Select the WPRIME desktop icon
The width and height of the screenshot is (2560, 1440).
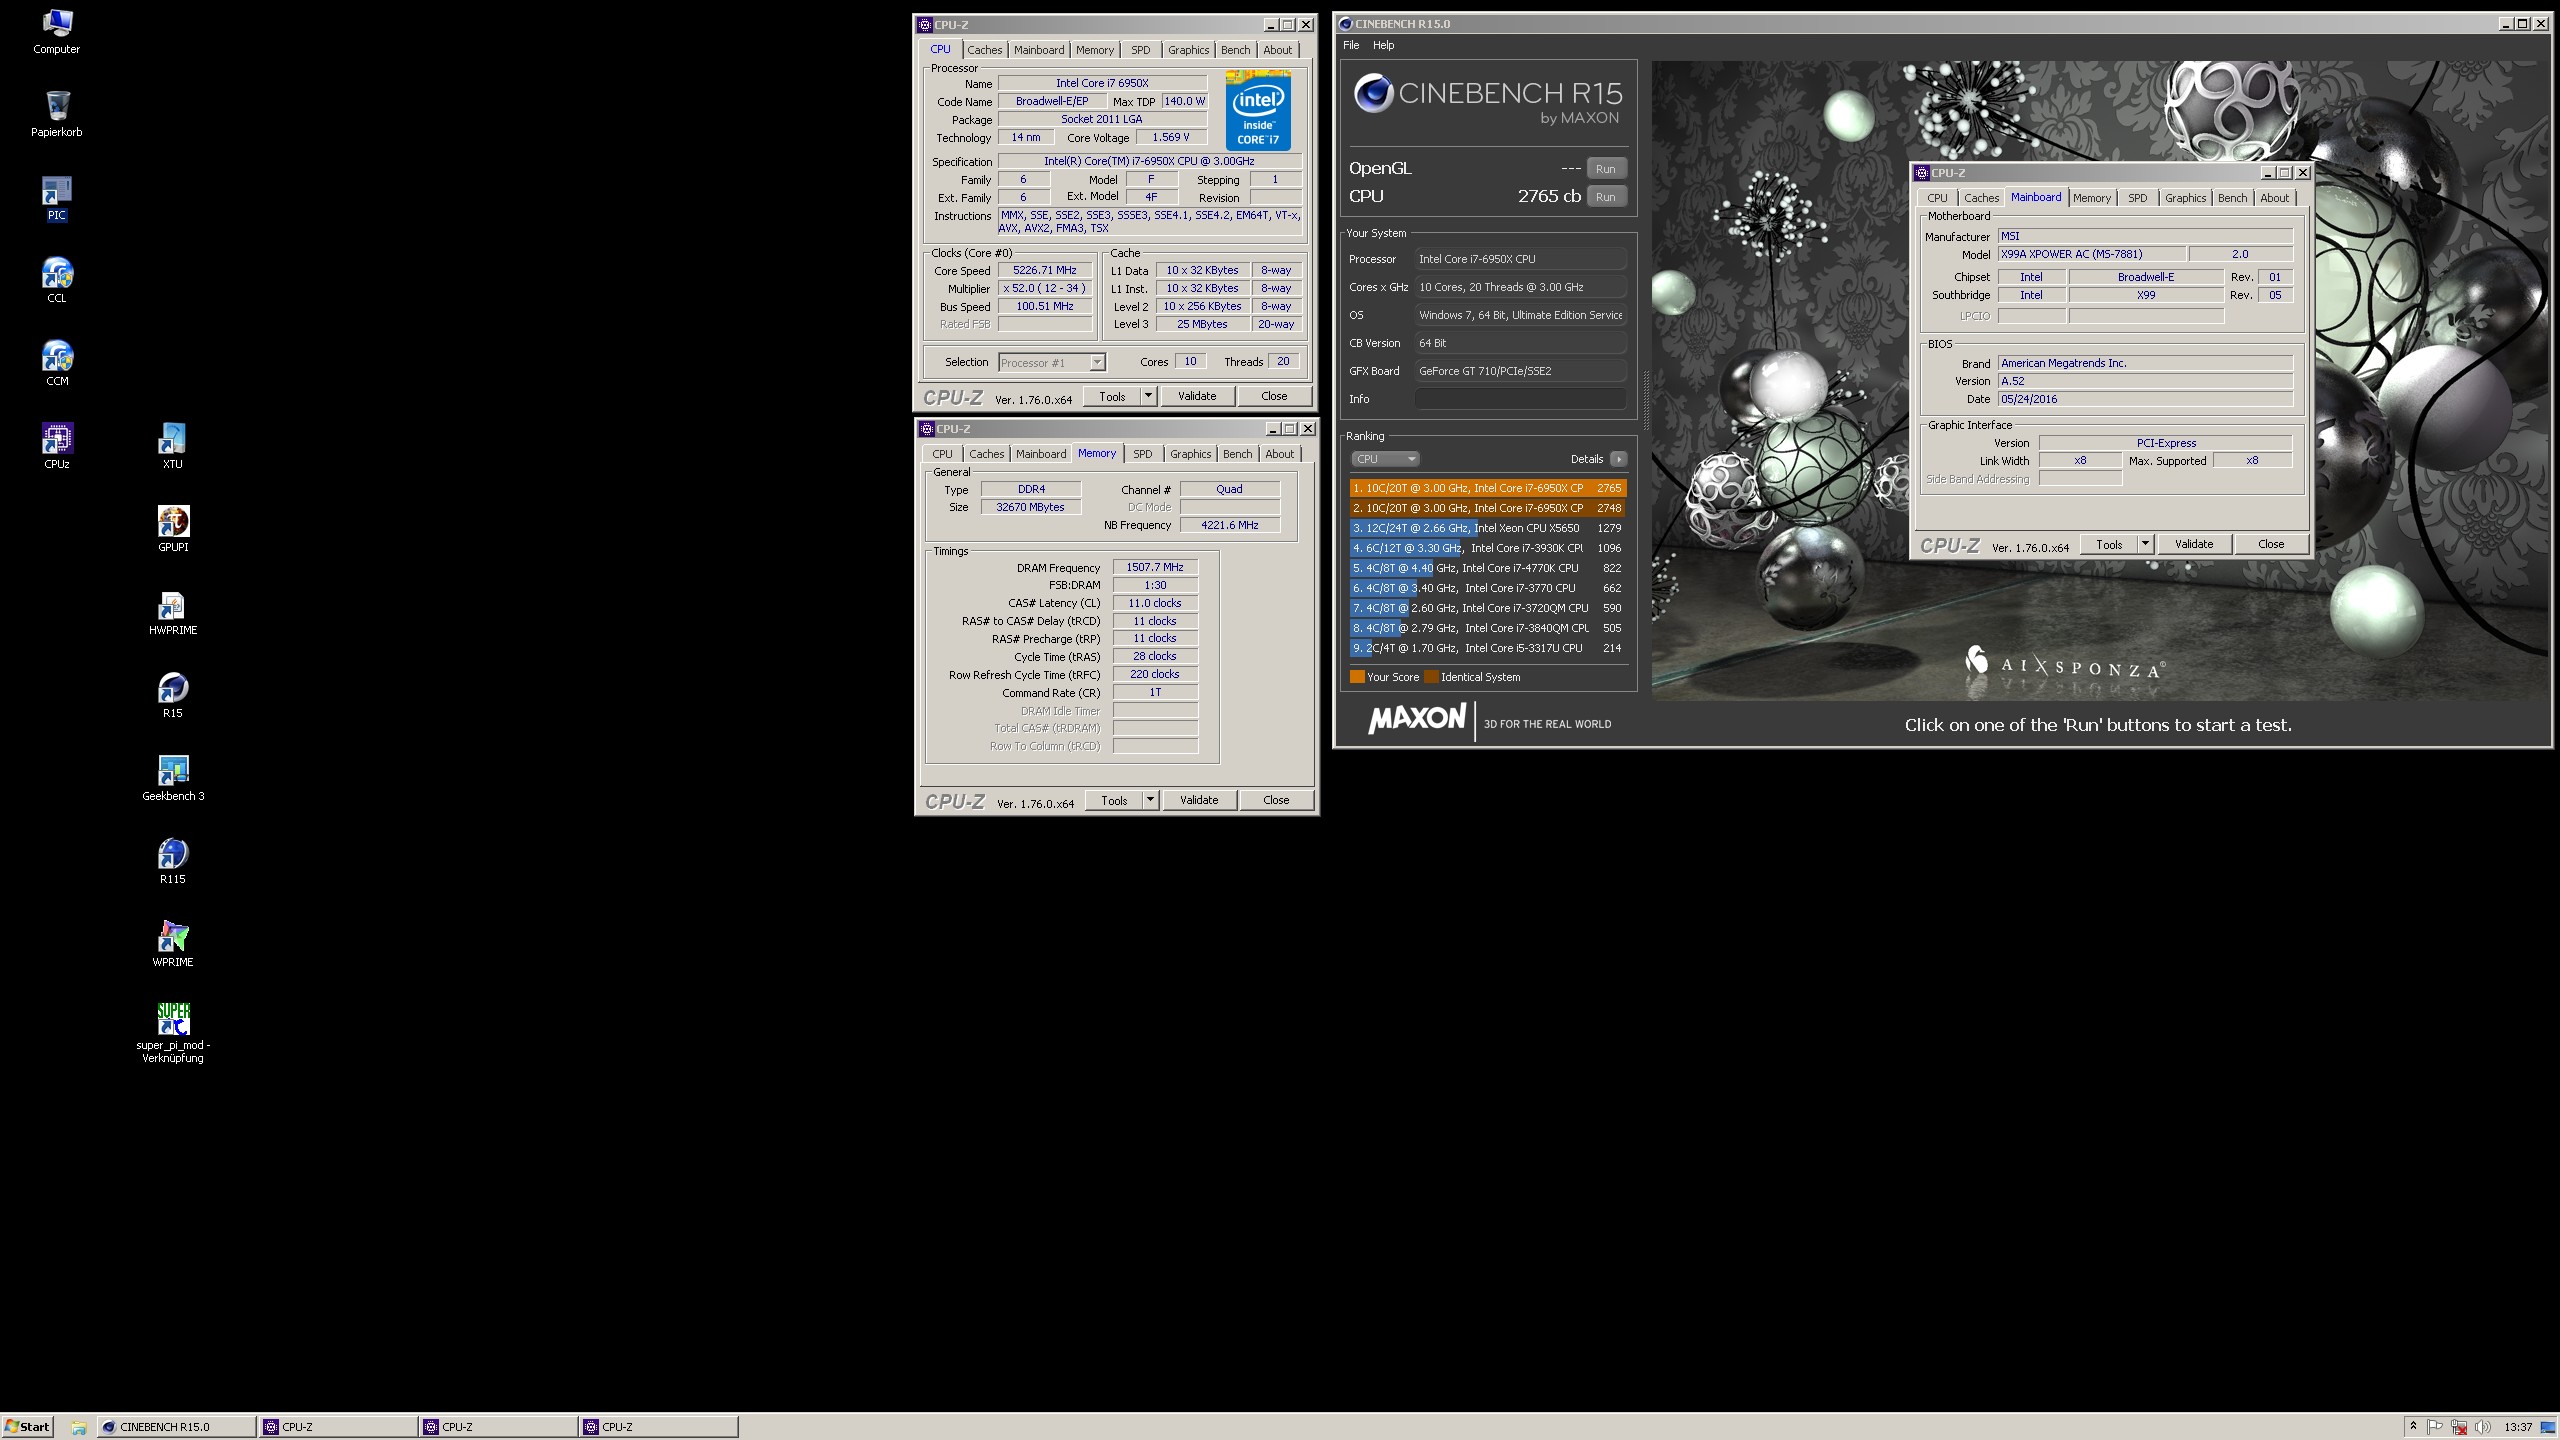tap(173, 944)
